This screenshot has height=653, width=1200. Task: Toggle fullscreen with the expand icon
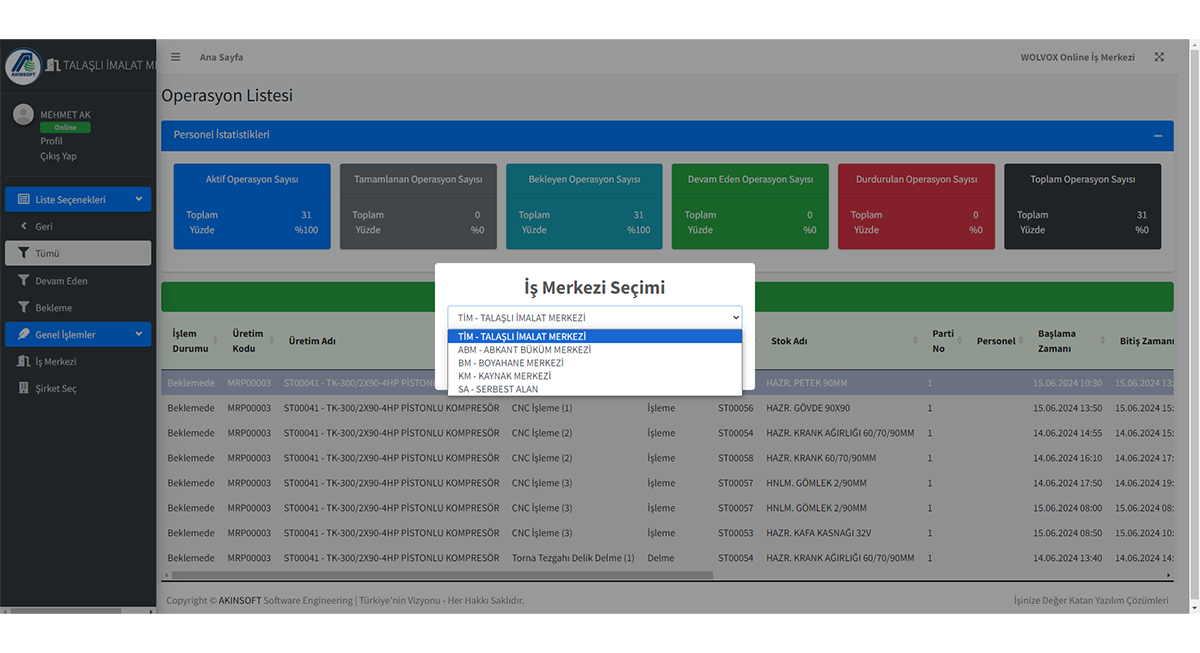1159,57
